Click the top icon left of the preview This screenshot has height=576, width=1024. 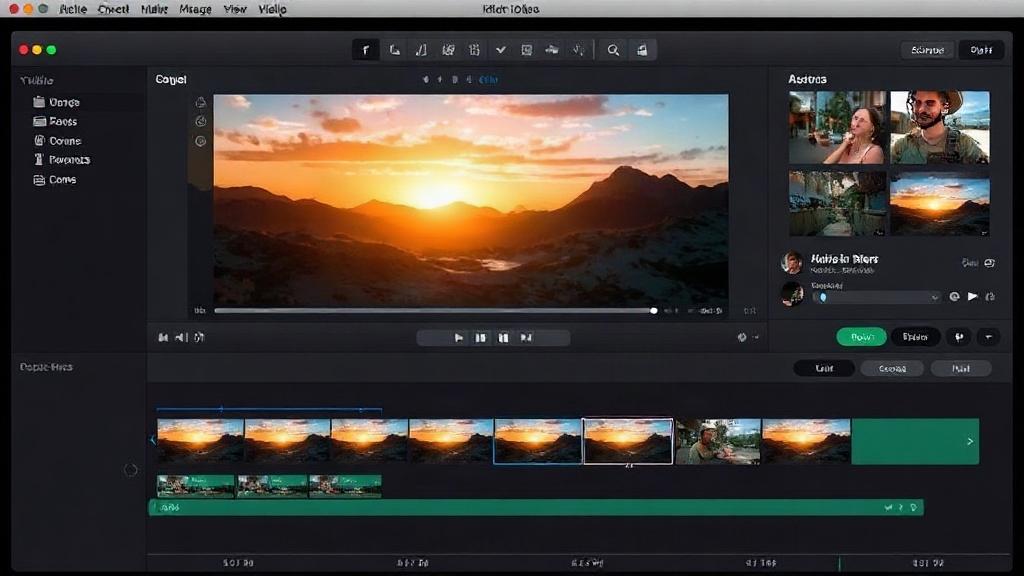click(200, 102)
